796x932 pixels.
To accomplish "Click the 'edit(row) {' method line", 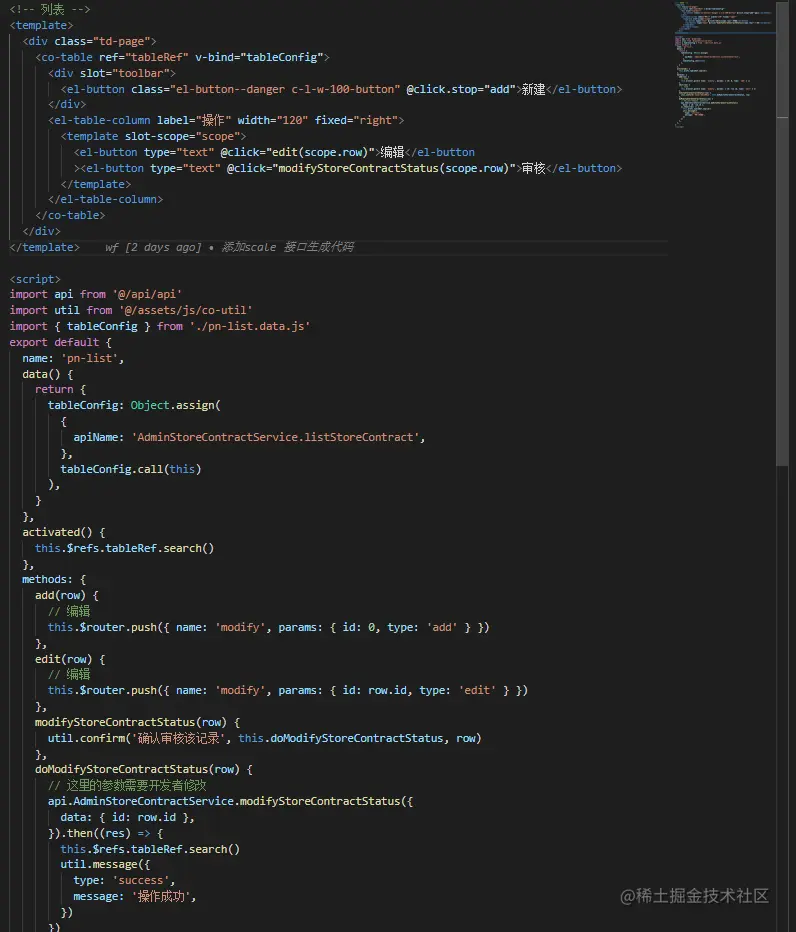I will (x=70, y=660).
